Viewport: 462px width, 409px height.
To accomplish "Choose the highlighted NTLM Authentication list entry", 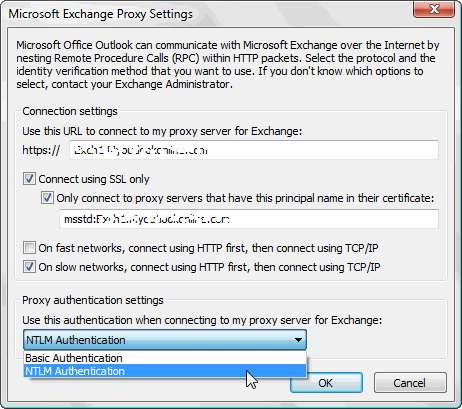I will click(x=165, y=371).
